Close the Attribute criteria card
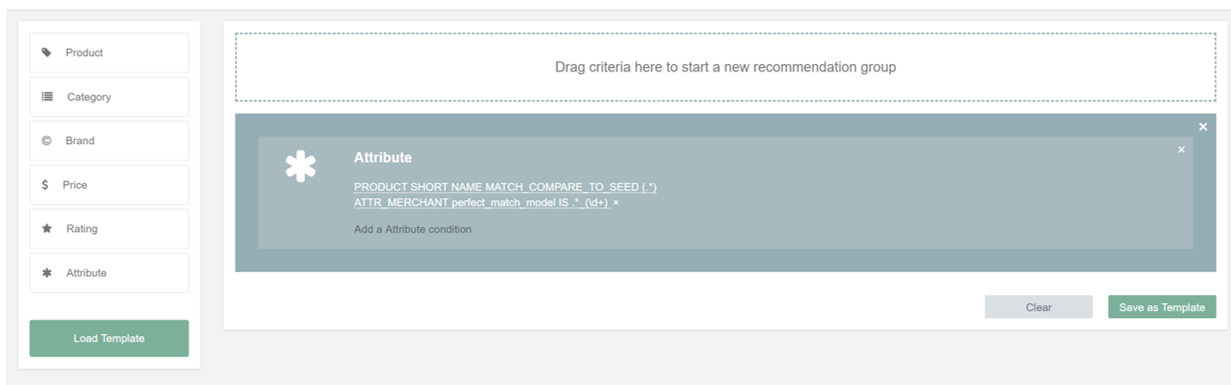The width and height of the screenshot is (1231, 385). [1181, 149]
